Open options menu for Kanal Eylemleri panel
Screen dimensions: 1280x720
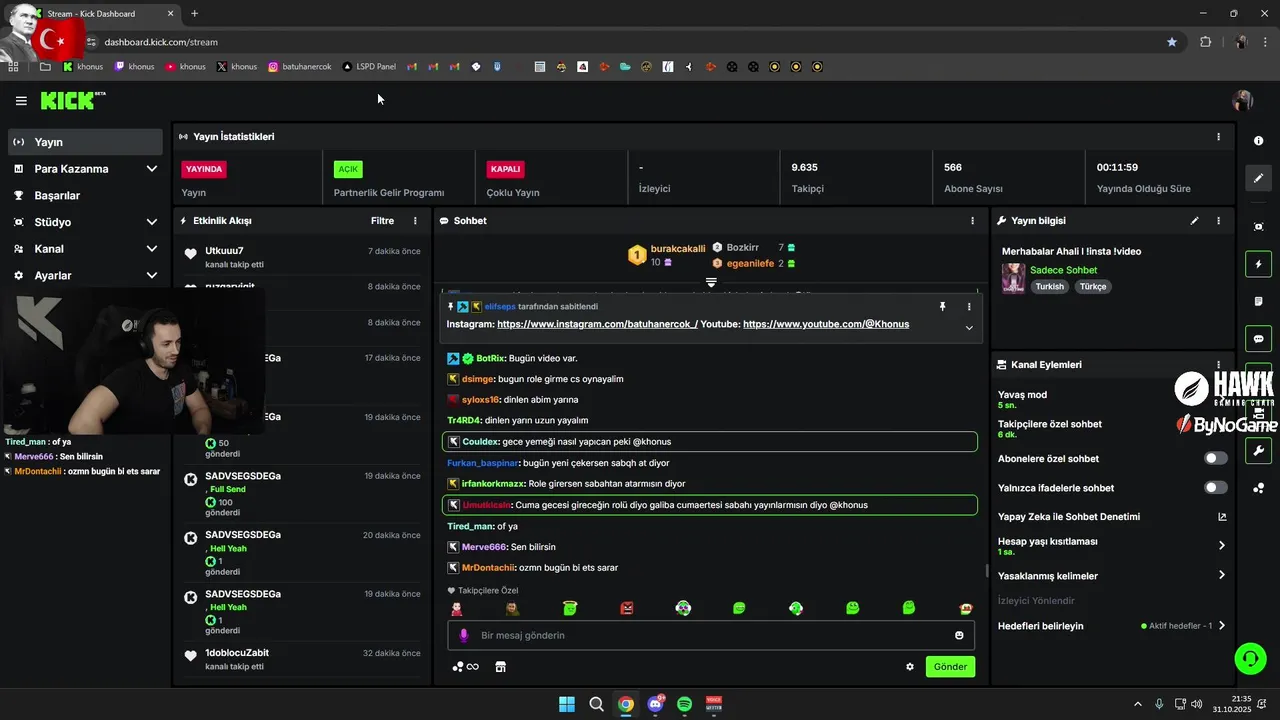[1218, 365]
